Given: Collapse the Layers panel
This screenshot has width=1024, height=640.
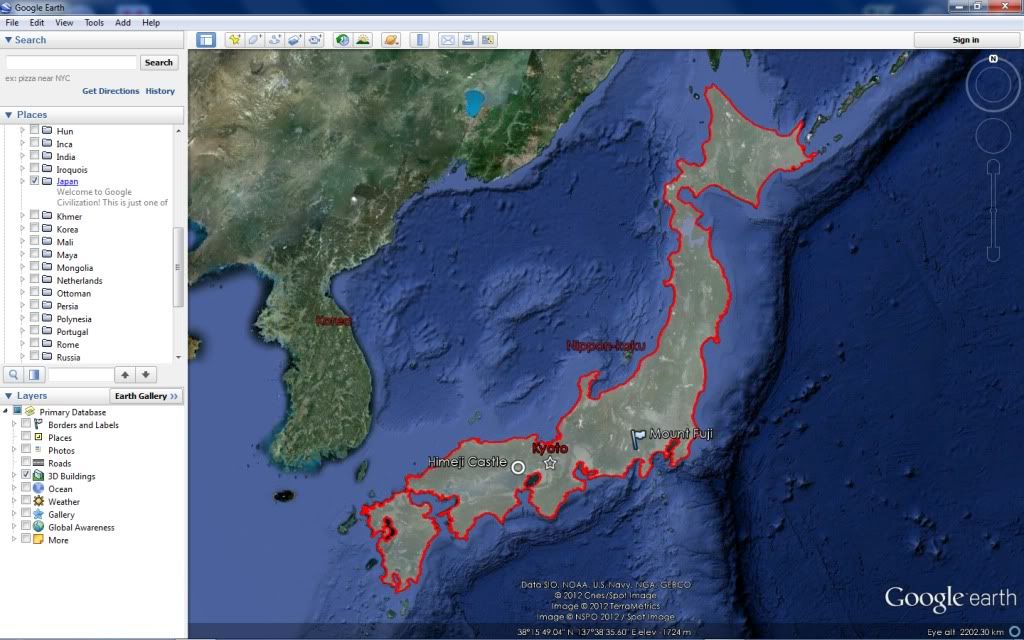Looking at the screenshot, I should (x=8, y=396).
